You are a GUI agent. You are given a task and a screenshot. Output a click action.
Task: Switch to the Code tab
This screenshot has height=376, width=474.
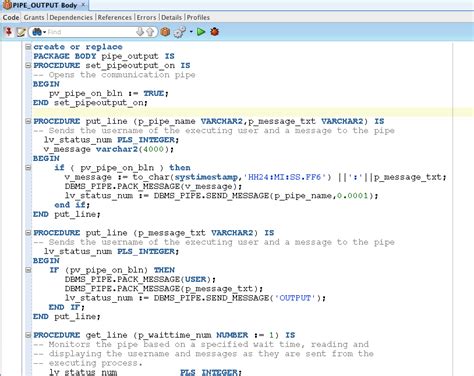click(11, 17)
